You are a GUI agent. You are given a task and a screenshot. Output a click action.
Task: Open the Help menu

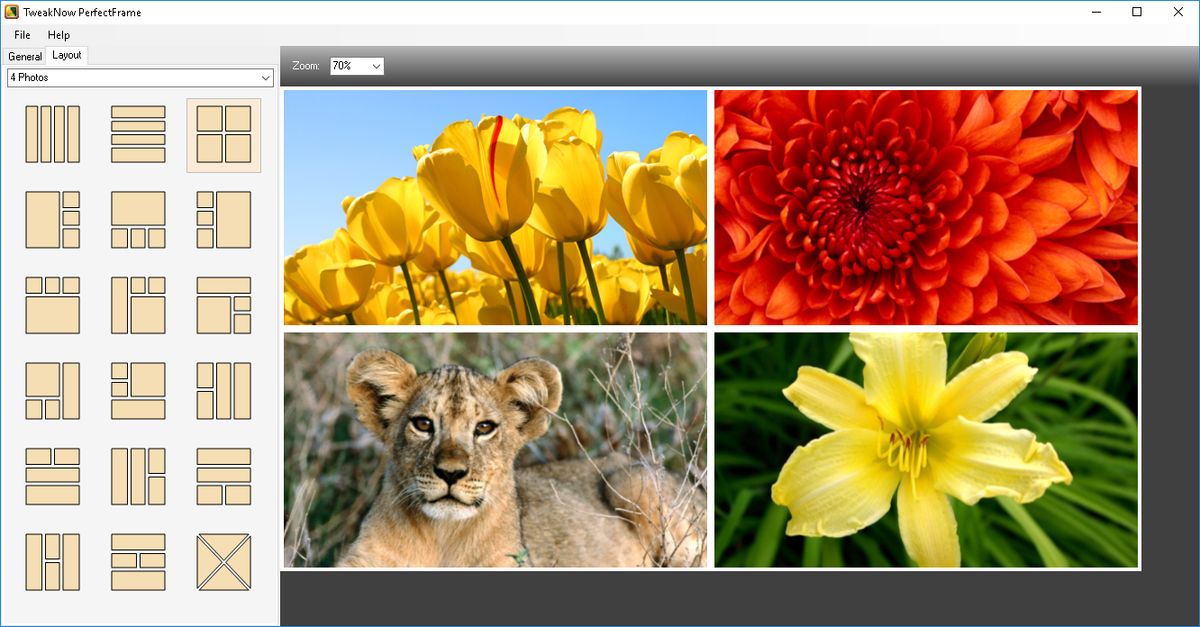(x=58, y=34)
